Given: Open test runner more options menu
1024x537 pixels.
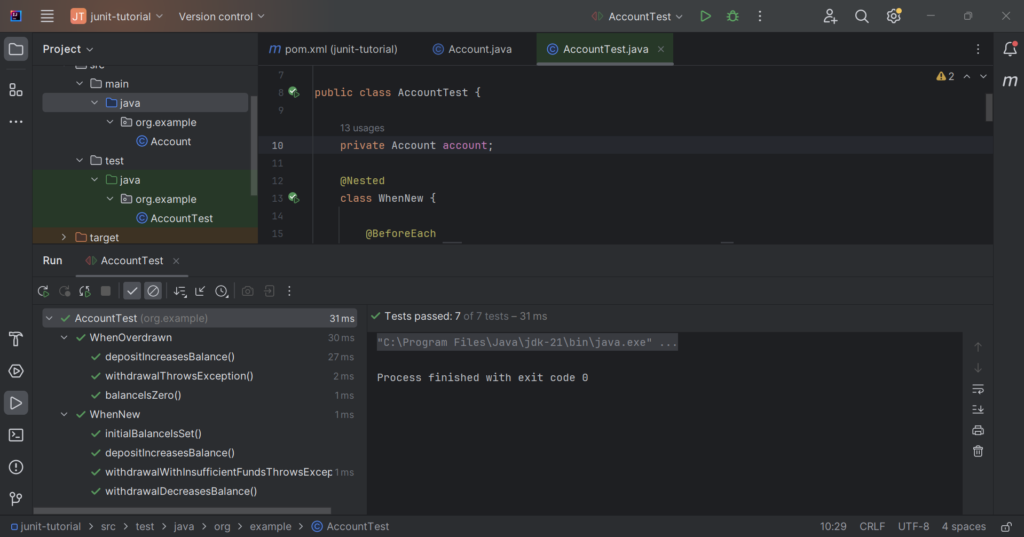Looking at the screenshot, I should tap(289, 291).
